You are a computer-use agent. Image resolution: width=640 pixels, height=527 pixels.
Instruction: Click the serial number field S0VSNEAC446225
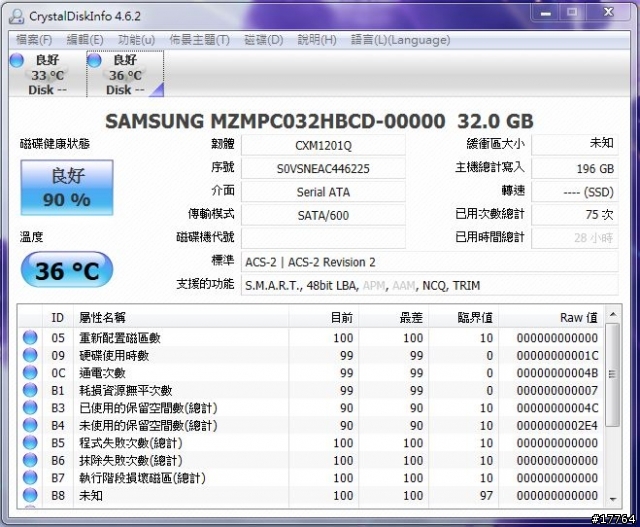(x=323, y=169)
